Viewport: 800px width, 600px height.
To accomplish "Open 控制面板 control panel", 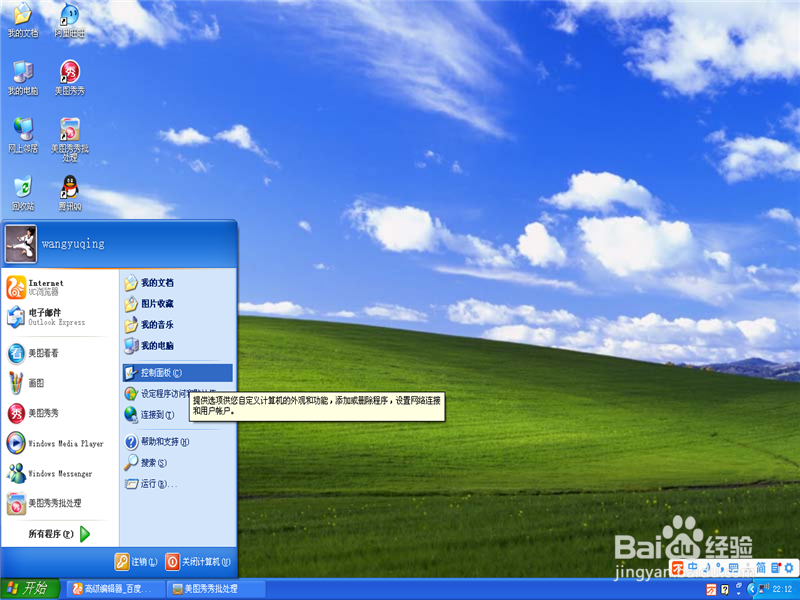I will click(x=178, y=373).
